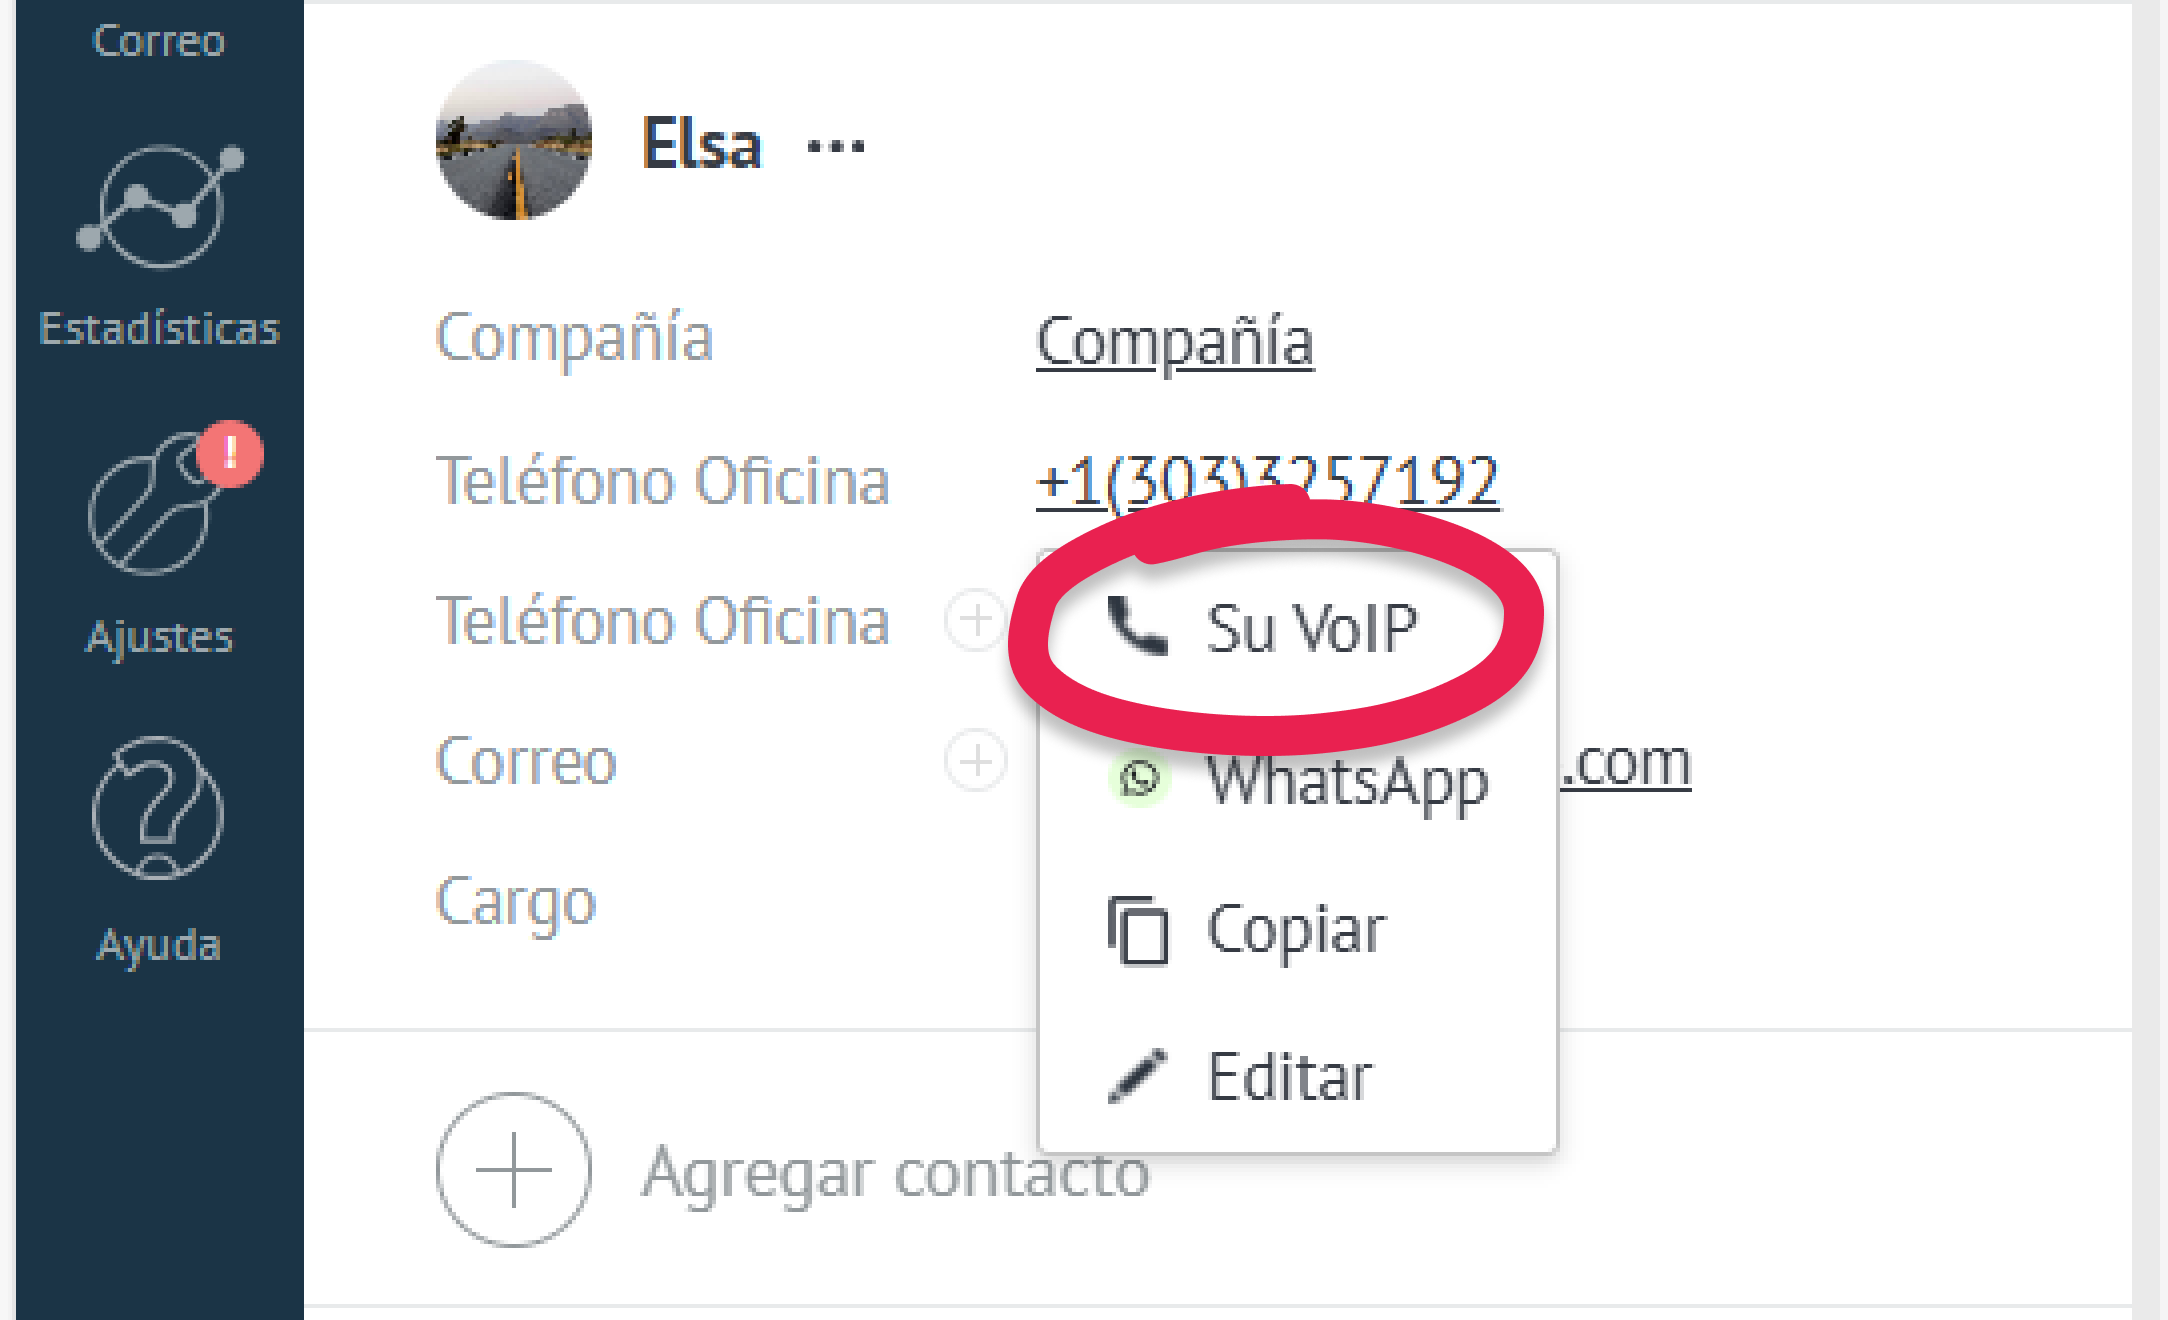Click the Agregar contacto plus button
Screen dimensions: 2168x1320
[513, 1169]
